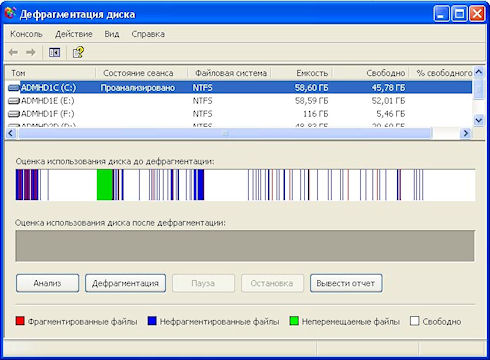Click Нефрагментированные файлы legend label

[219, 322]
